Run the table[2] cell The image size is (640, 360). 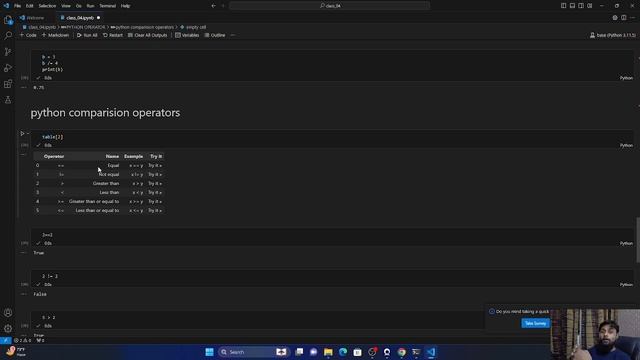click(x=22, y=133)
